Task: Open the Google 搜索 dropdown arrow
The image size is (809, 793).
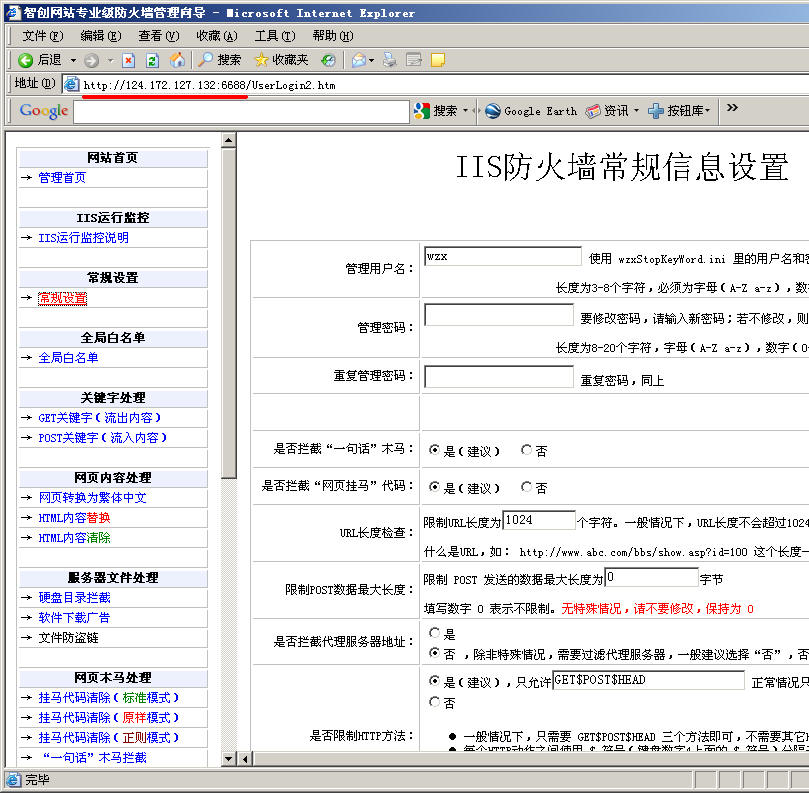Action: point(465,110)
